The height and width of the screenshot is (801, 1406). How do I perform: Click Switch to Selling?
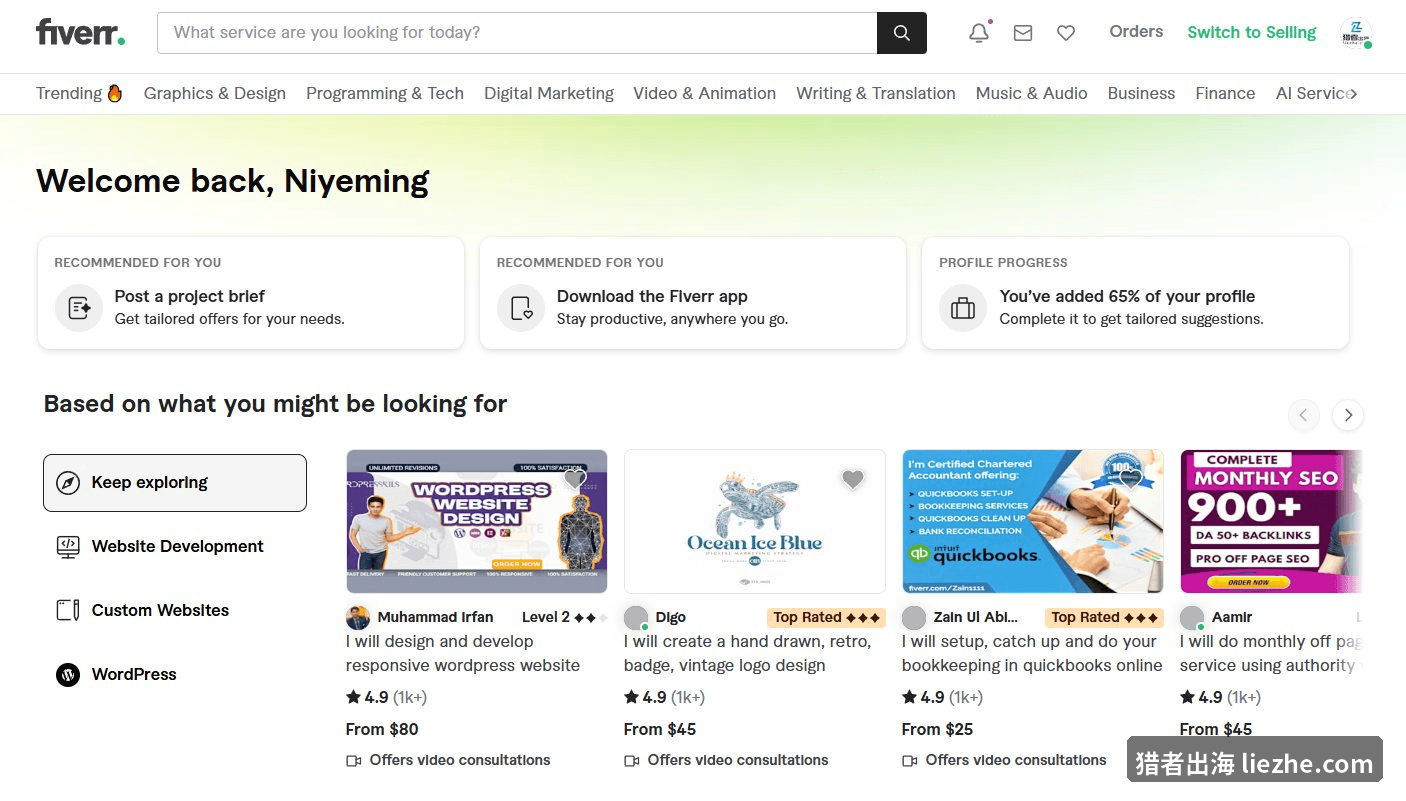coord(1251,32)
